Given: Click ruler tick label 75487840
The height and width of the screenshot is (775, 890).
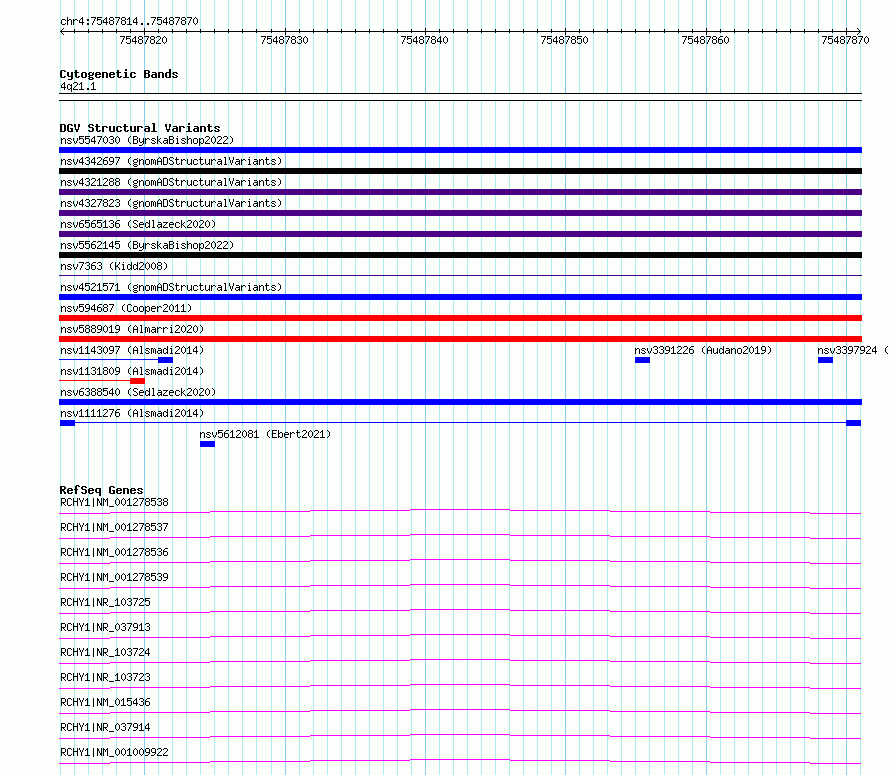Looking at the screenshot, I should point(425,40).
